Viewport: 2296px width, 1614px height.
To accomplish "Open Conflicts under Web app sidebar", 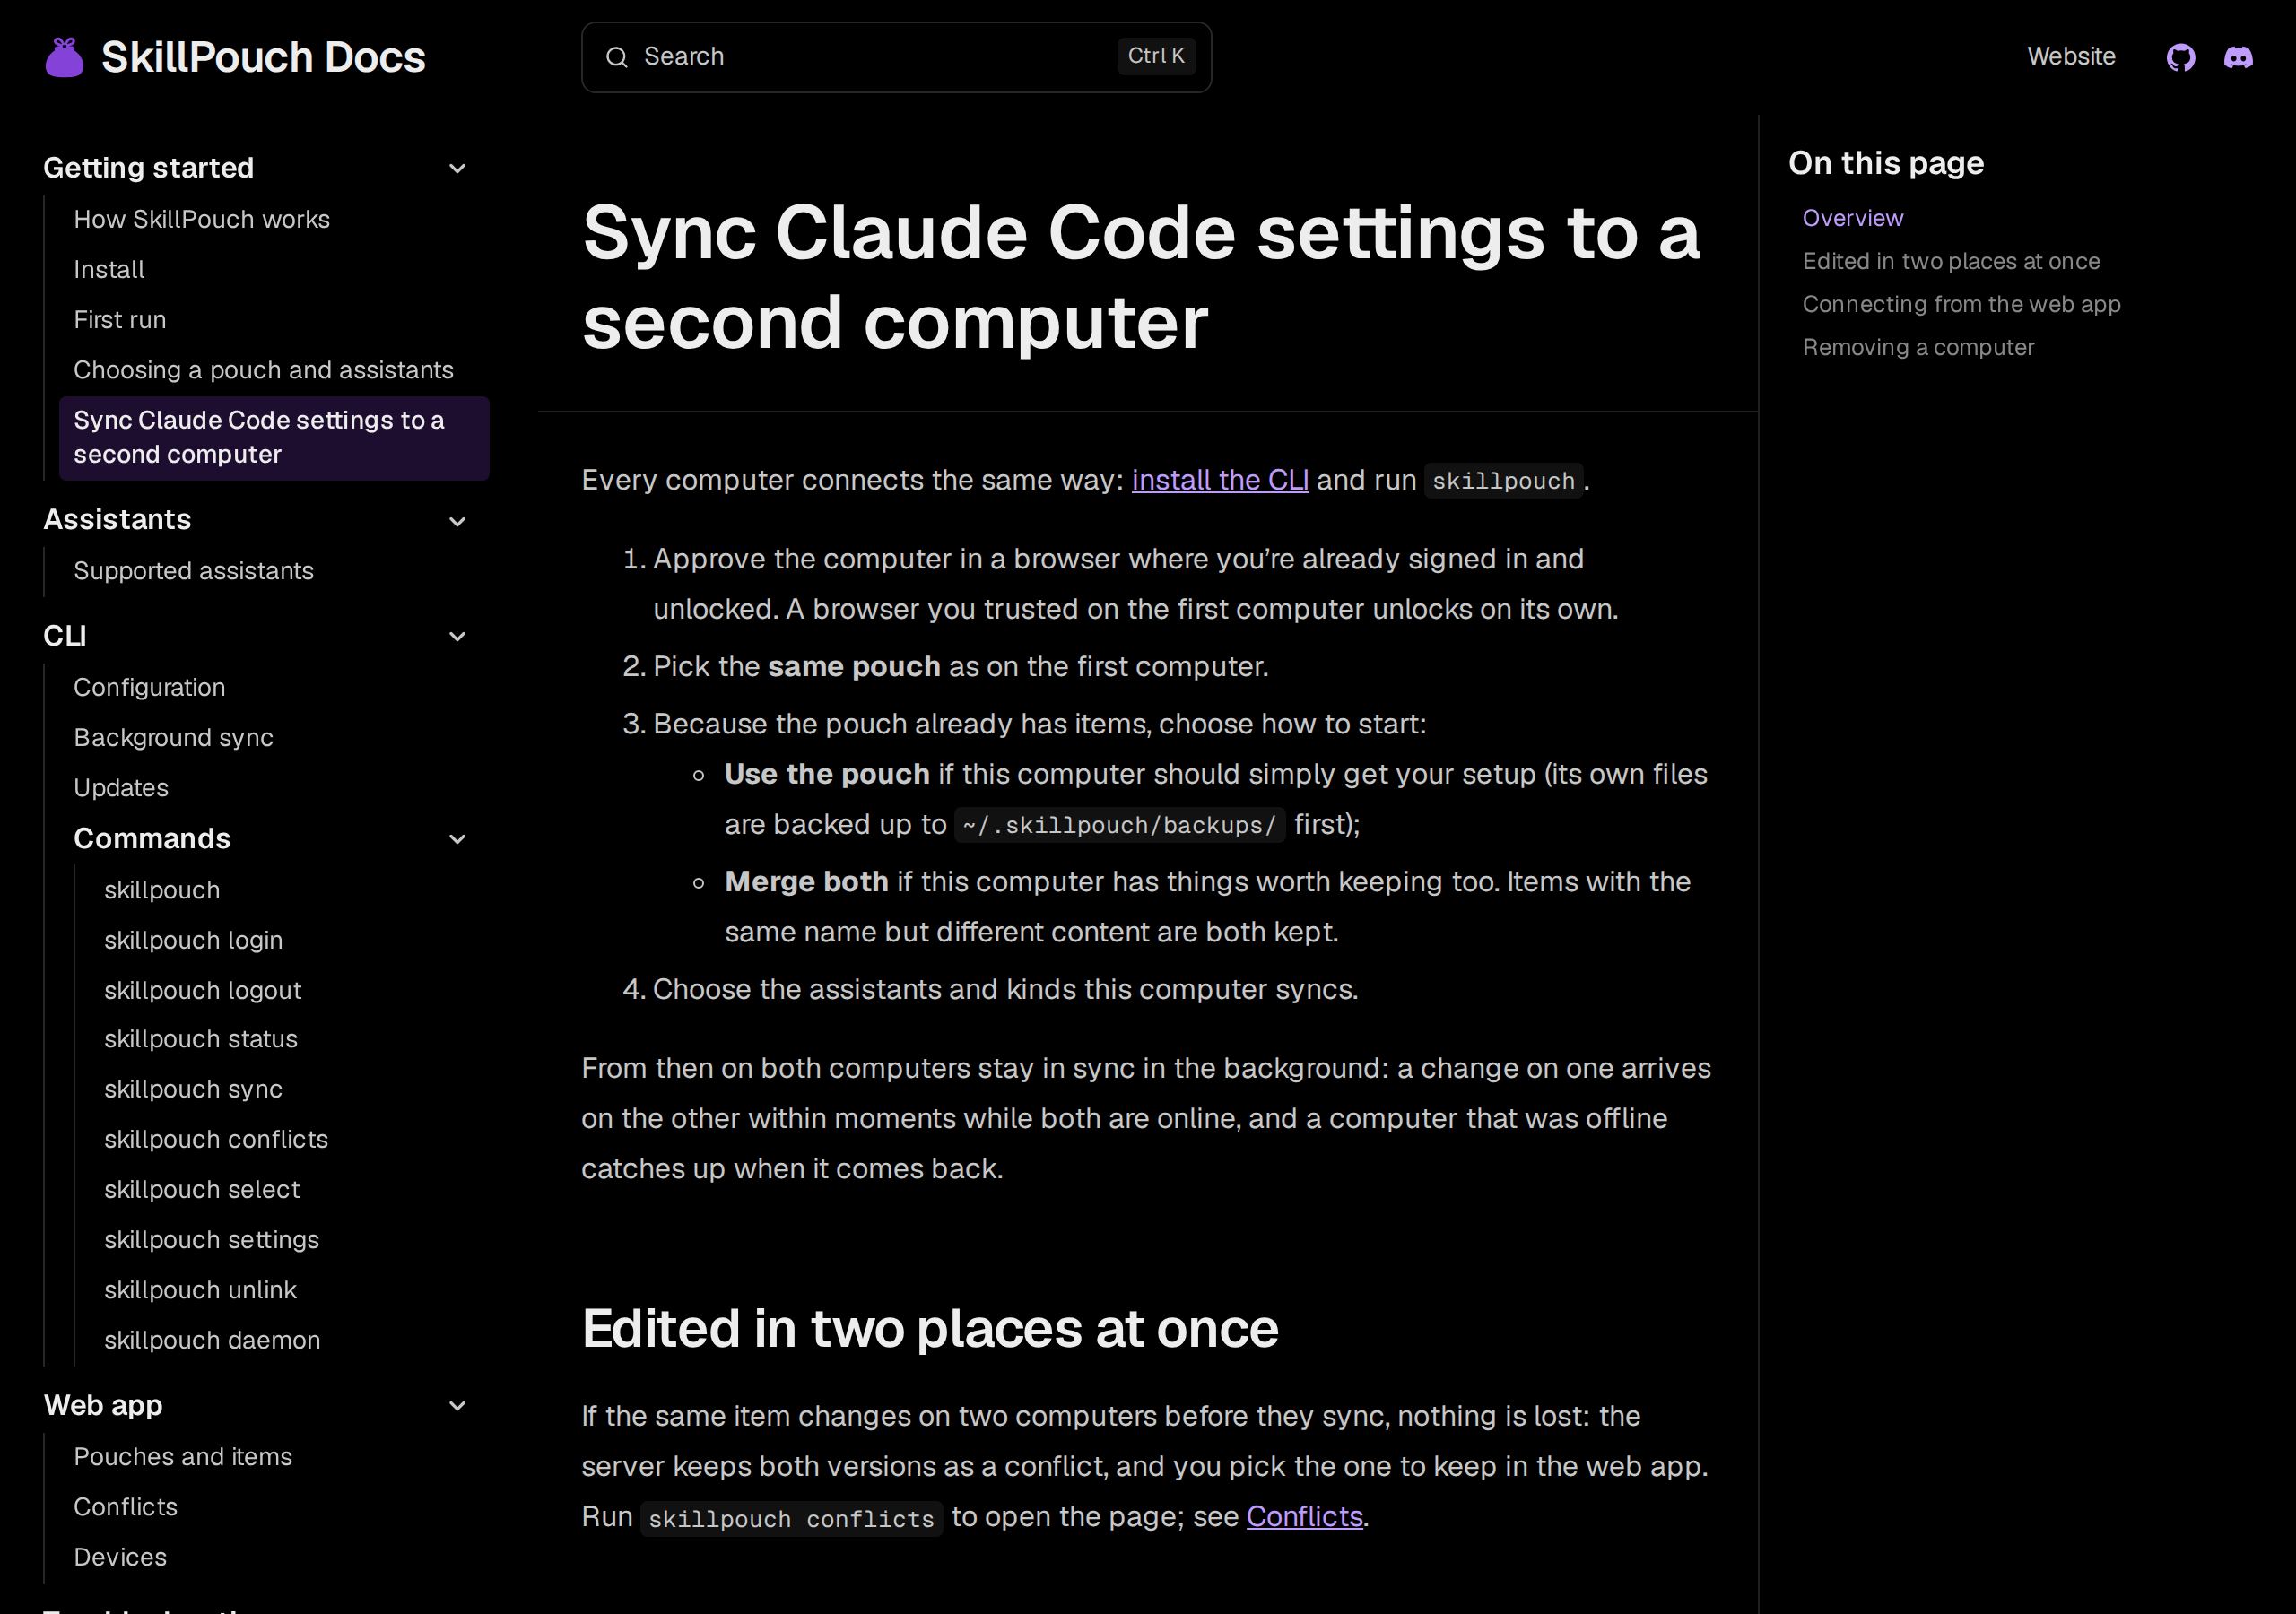I will (125, 1507).
